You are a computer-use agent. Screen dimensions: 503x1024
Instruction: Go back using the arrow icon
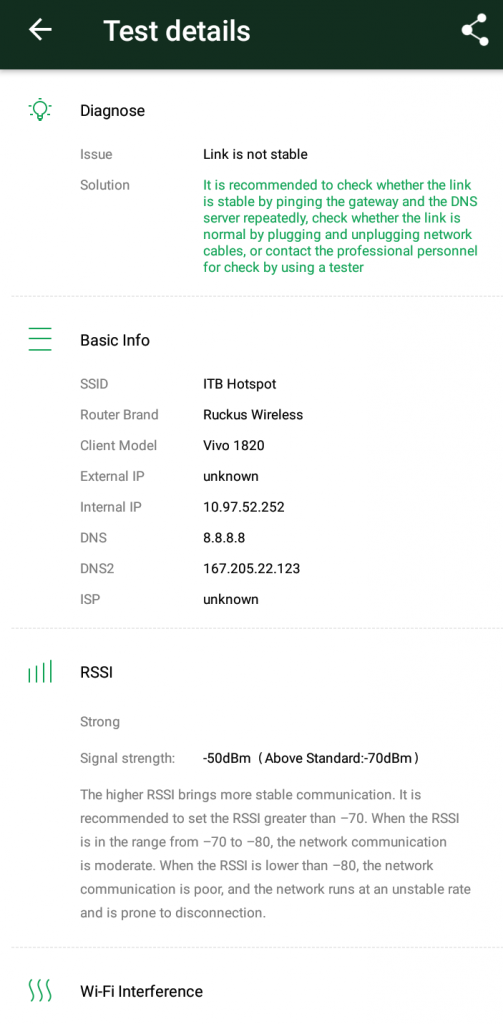[40, 30]
